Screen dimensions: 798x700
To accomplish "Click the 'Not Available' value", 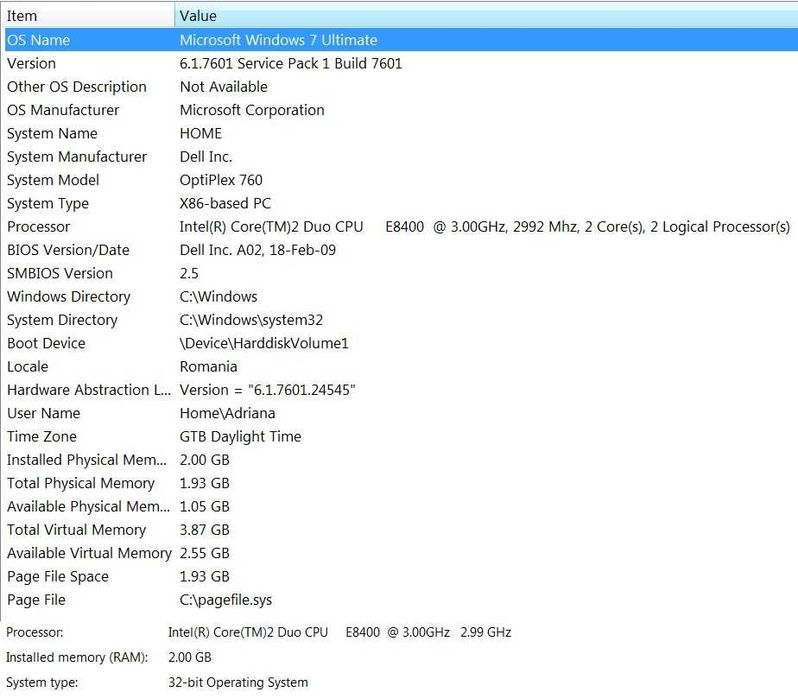I will (223, 87).
